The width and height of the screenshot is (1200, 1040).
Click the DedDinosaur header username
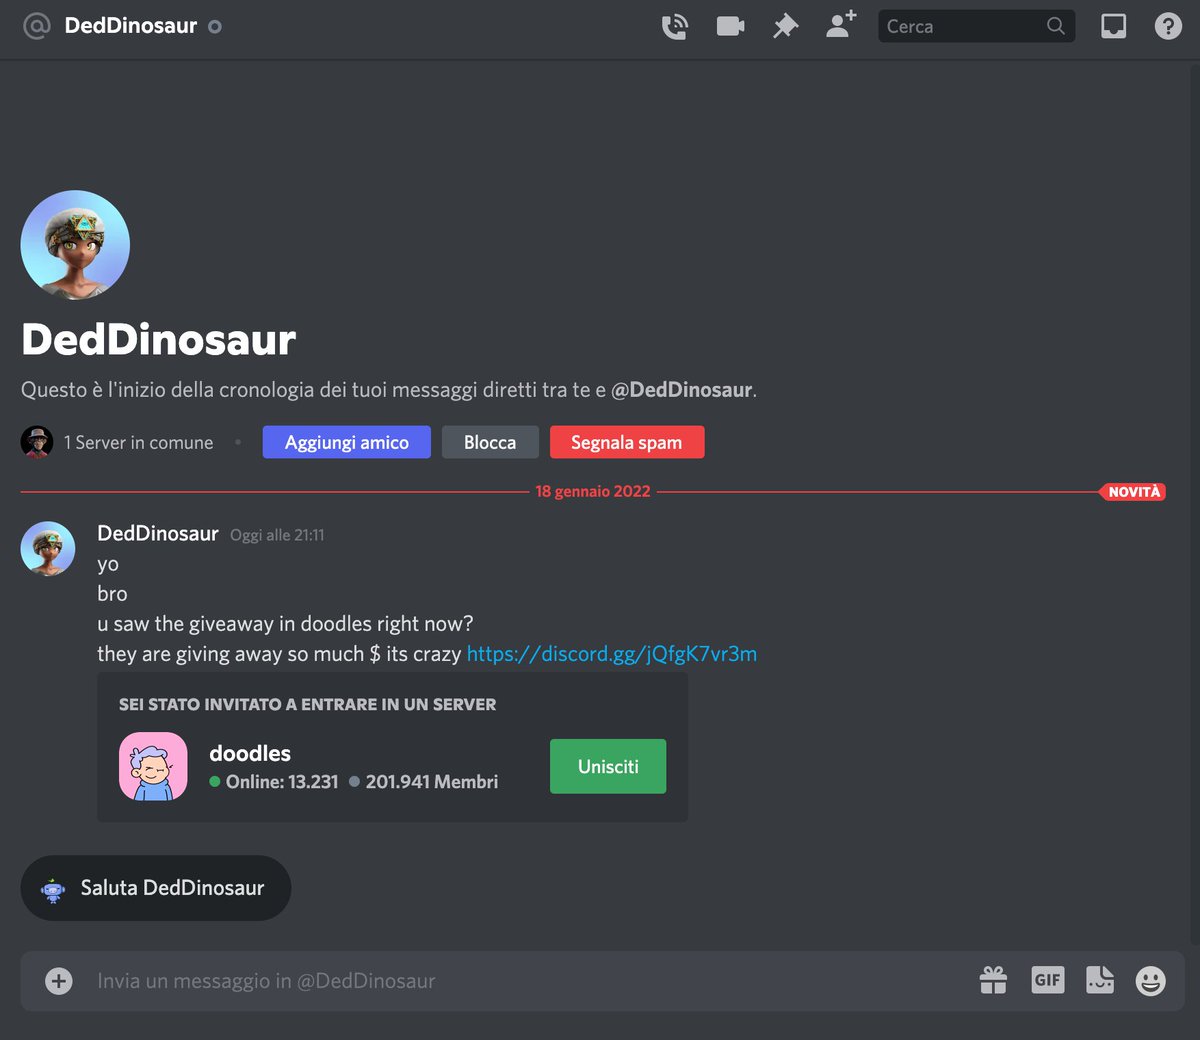[131, 26]
